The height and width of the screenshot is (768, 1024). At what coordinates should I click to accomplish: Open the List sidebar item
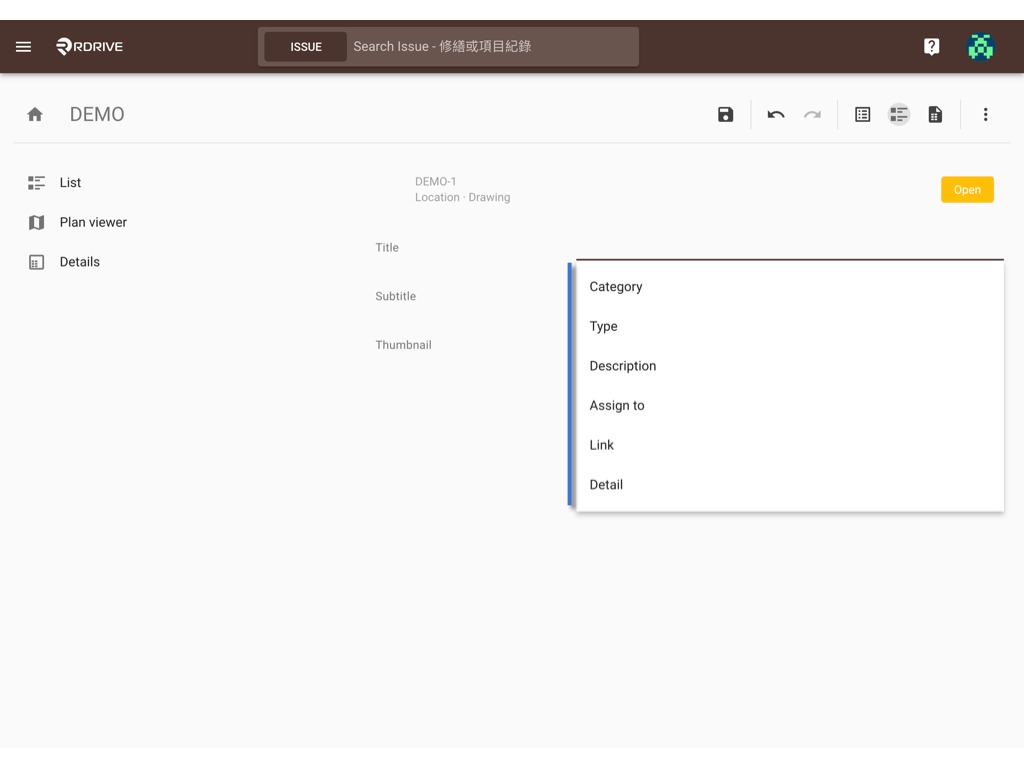70,183
